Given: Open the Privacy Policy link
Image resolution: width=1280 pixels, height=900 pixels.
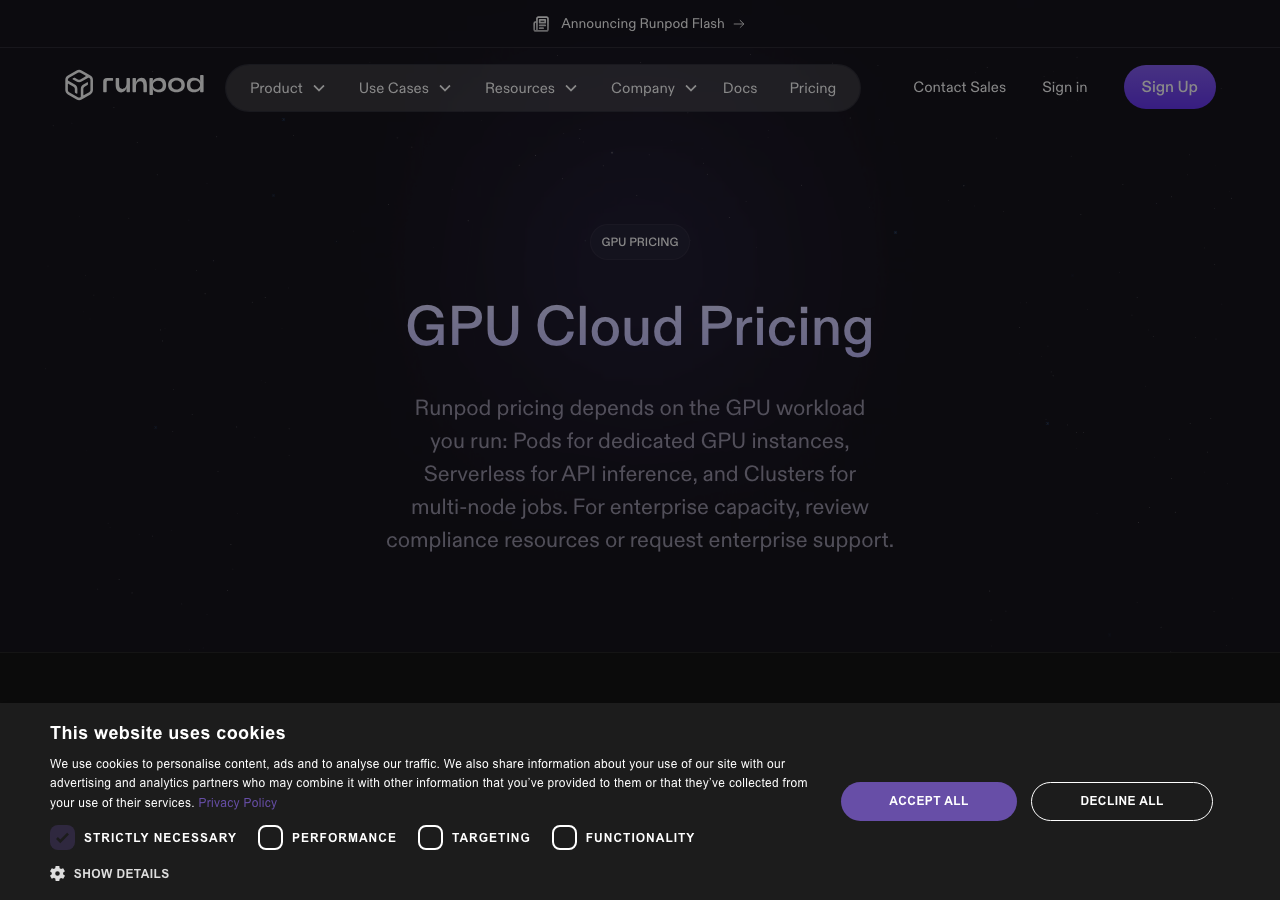Looking at the screenshot, I should click(238, 803).
